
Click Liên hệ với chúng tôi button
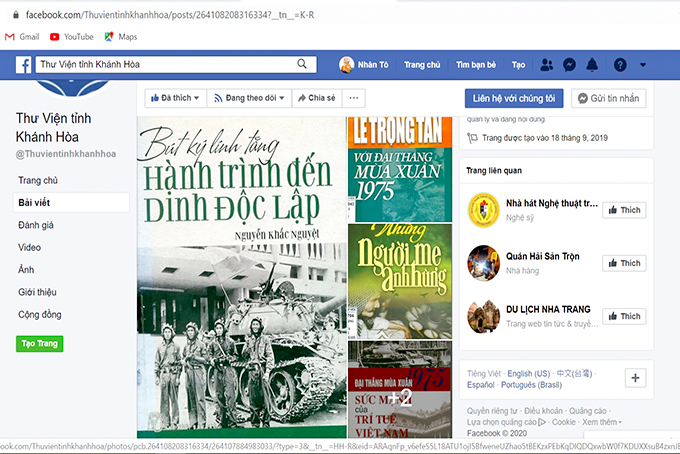click(x=515, y=98)
